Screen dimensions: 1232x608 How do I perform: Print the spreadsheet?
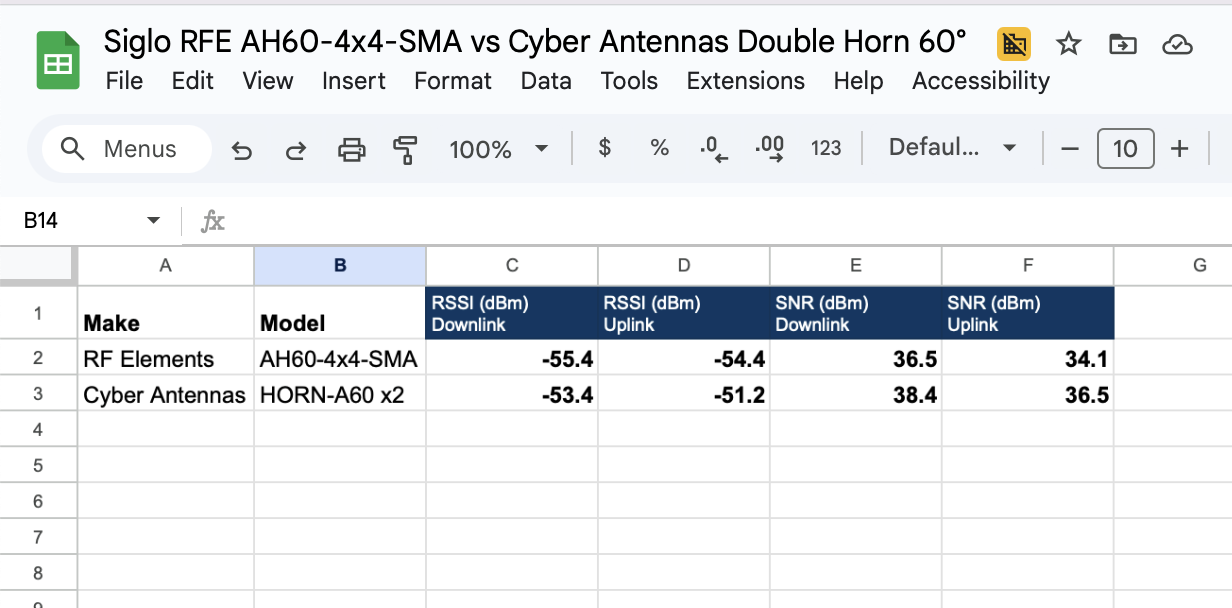[351, 150]
